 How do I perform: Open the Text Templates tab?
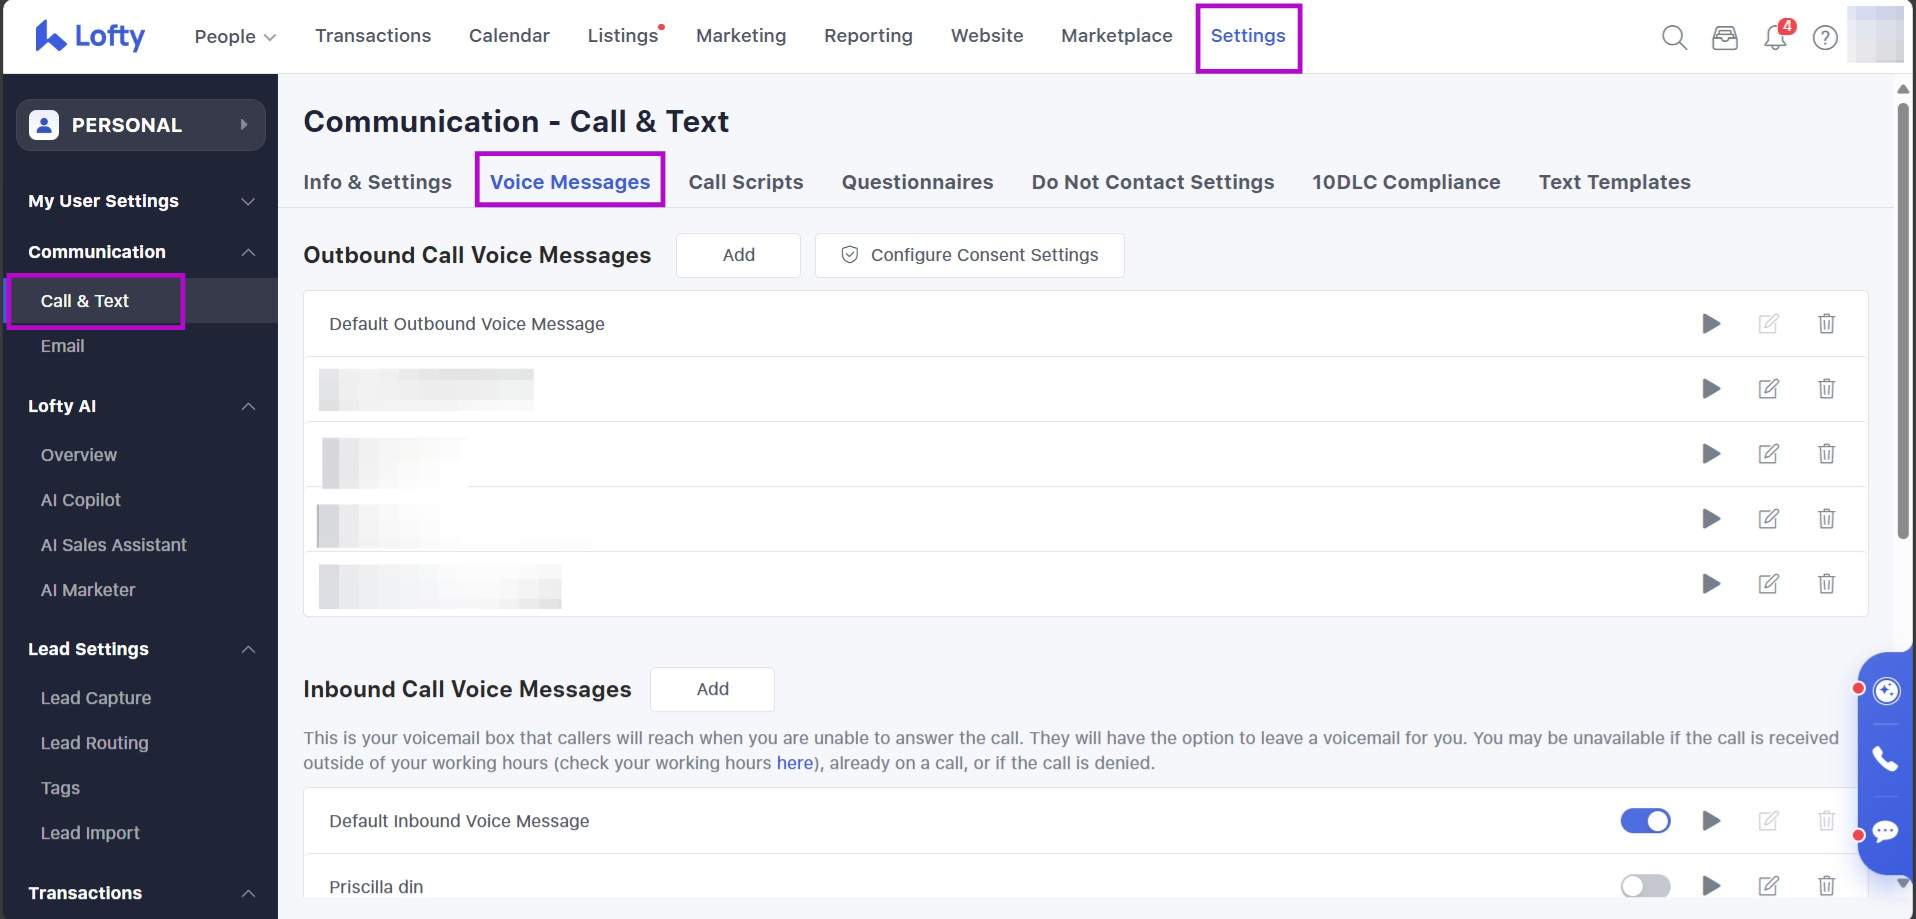[1614, 182]
